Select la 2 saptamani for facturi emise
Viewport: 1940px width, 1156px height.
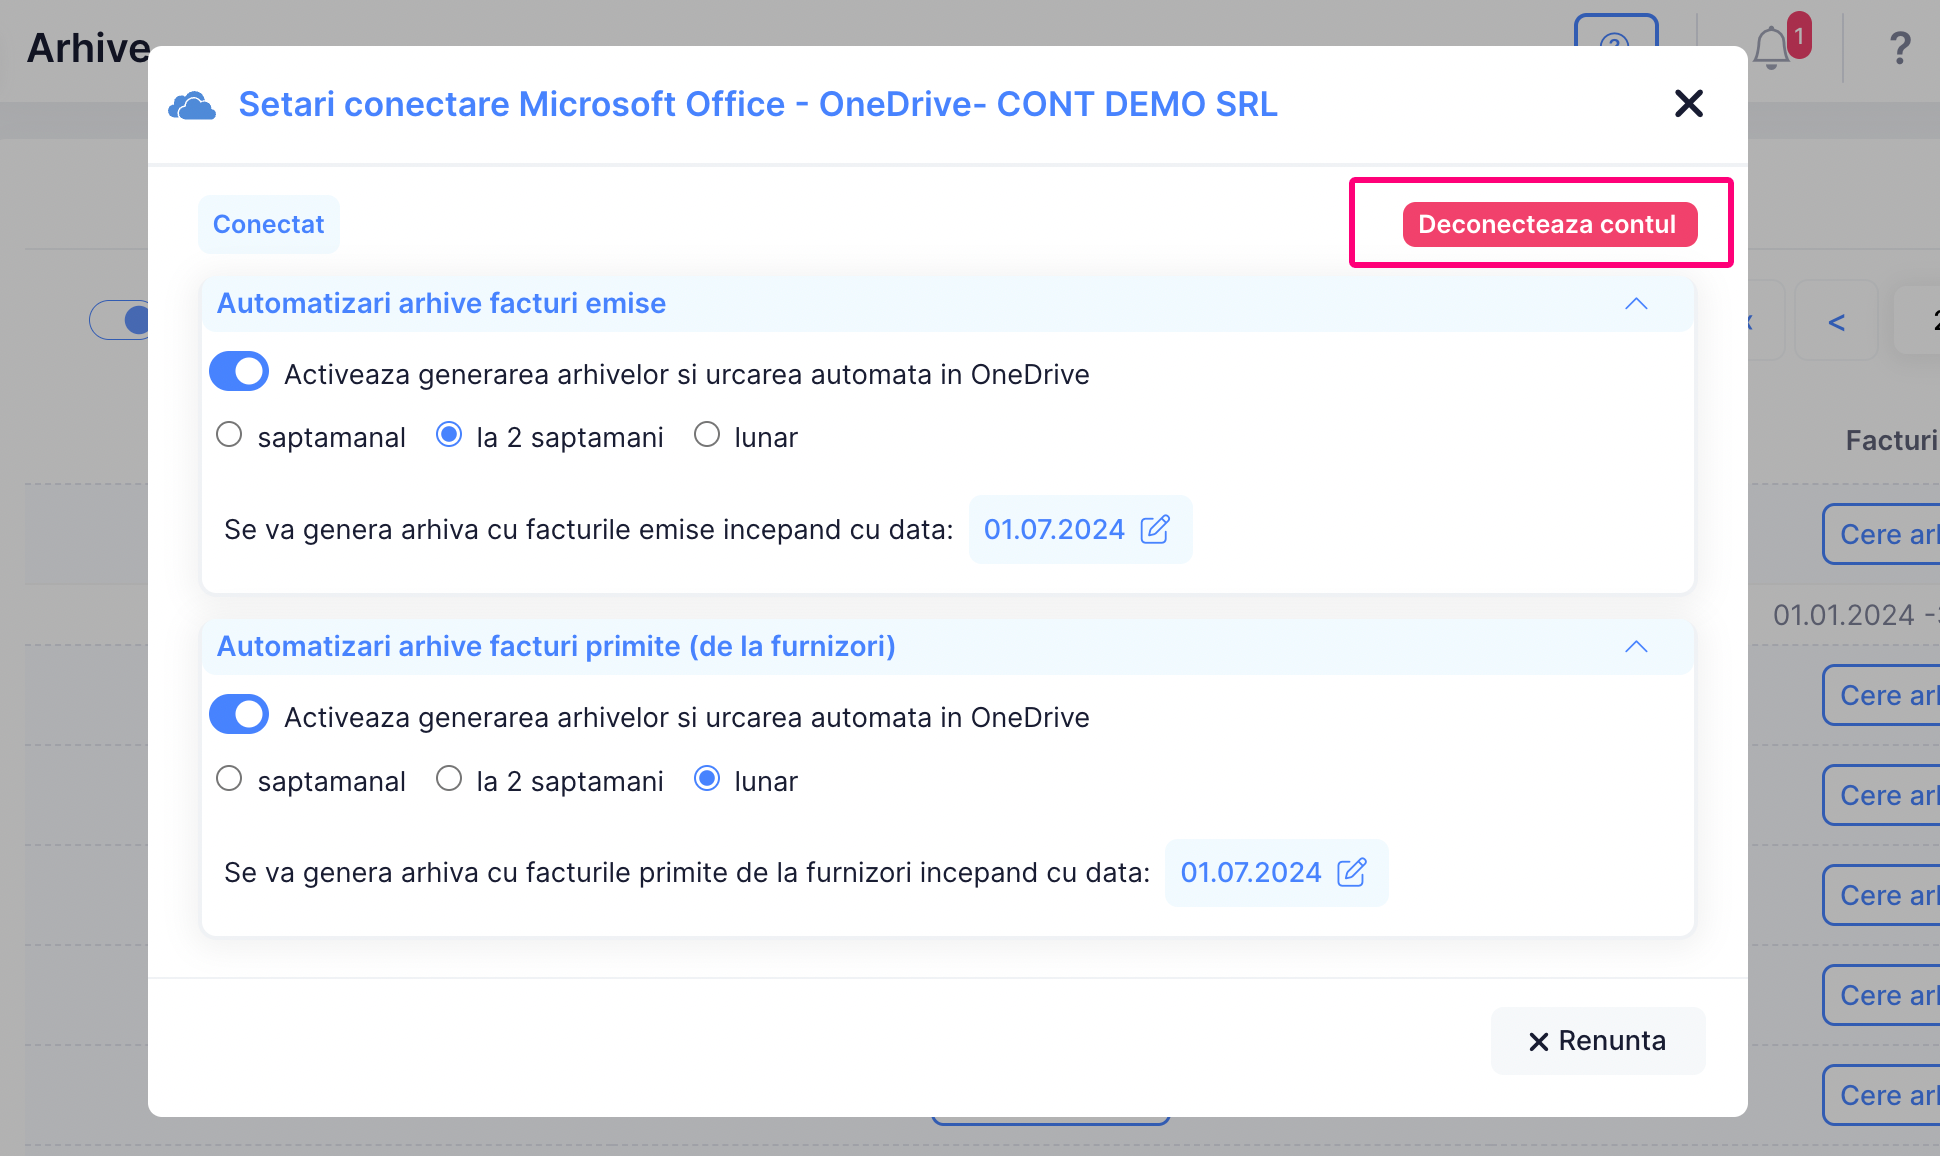click(449, 435)
